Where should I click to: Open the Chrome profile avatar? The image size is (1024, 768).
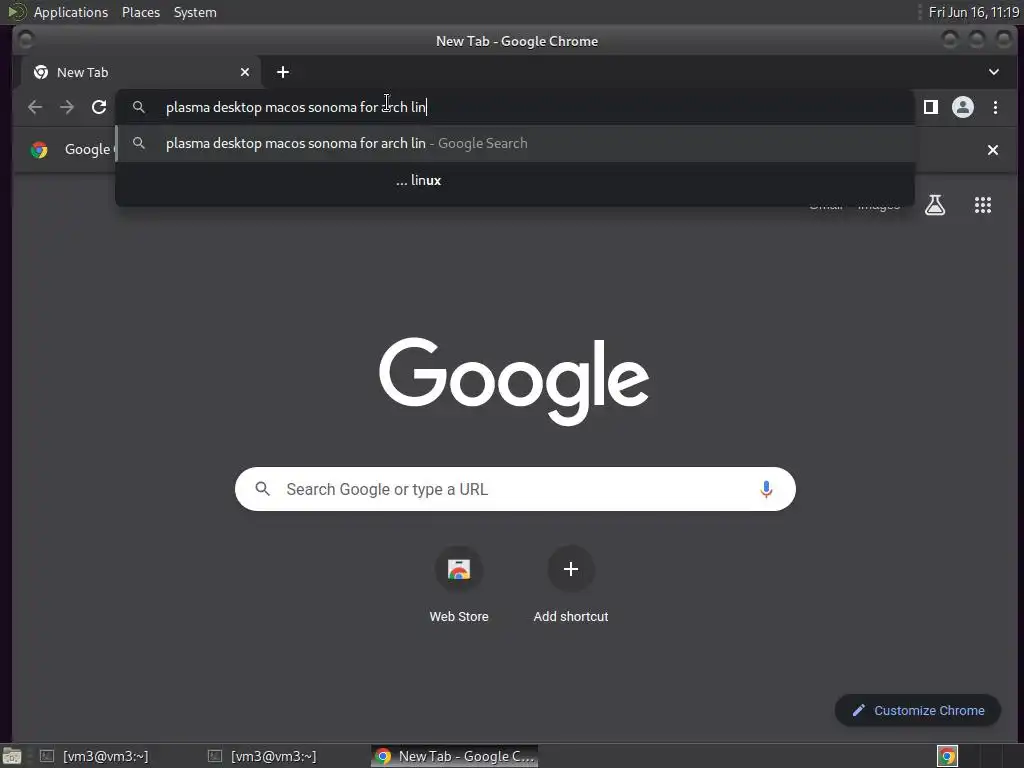[x=963, y=107]
